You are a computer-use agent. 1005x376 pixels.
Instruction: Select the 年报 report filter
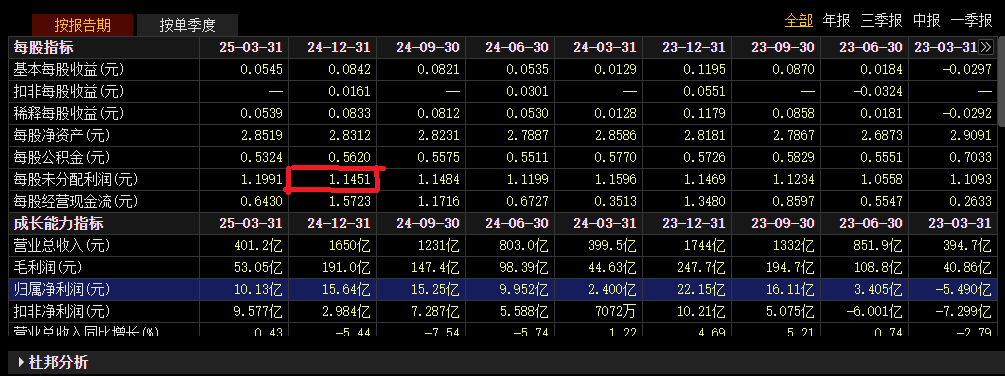coord(836,20)
